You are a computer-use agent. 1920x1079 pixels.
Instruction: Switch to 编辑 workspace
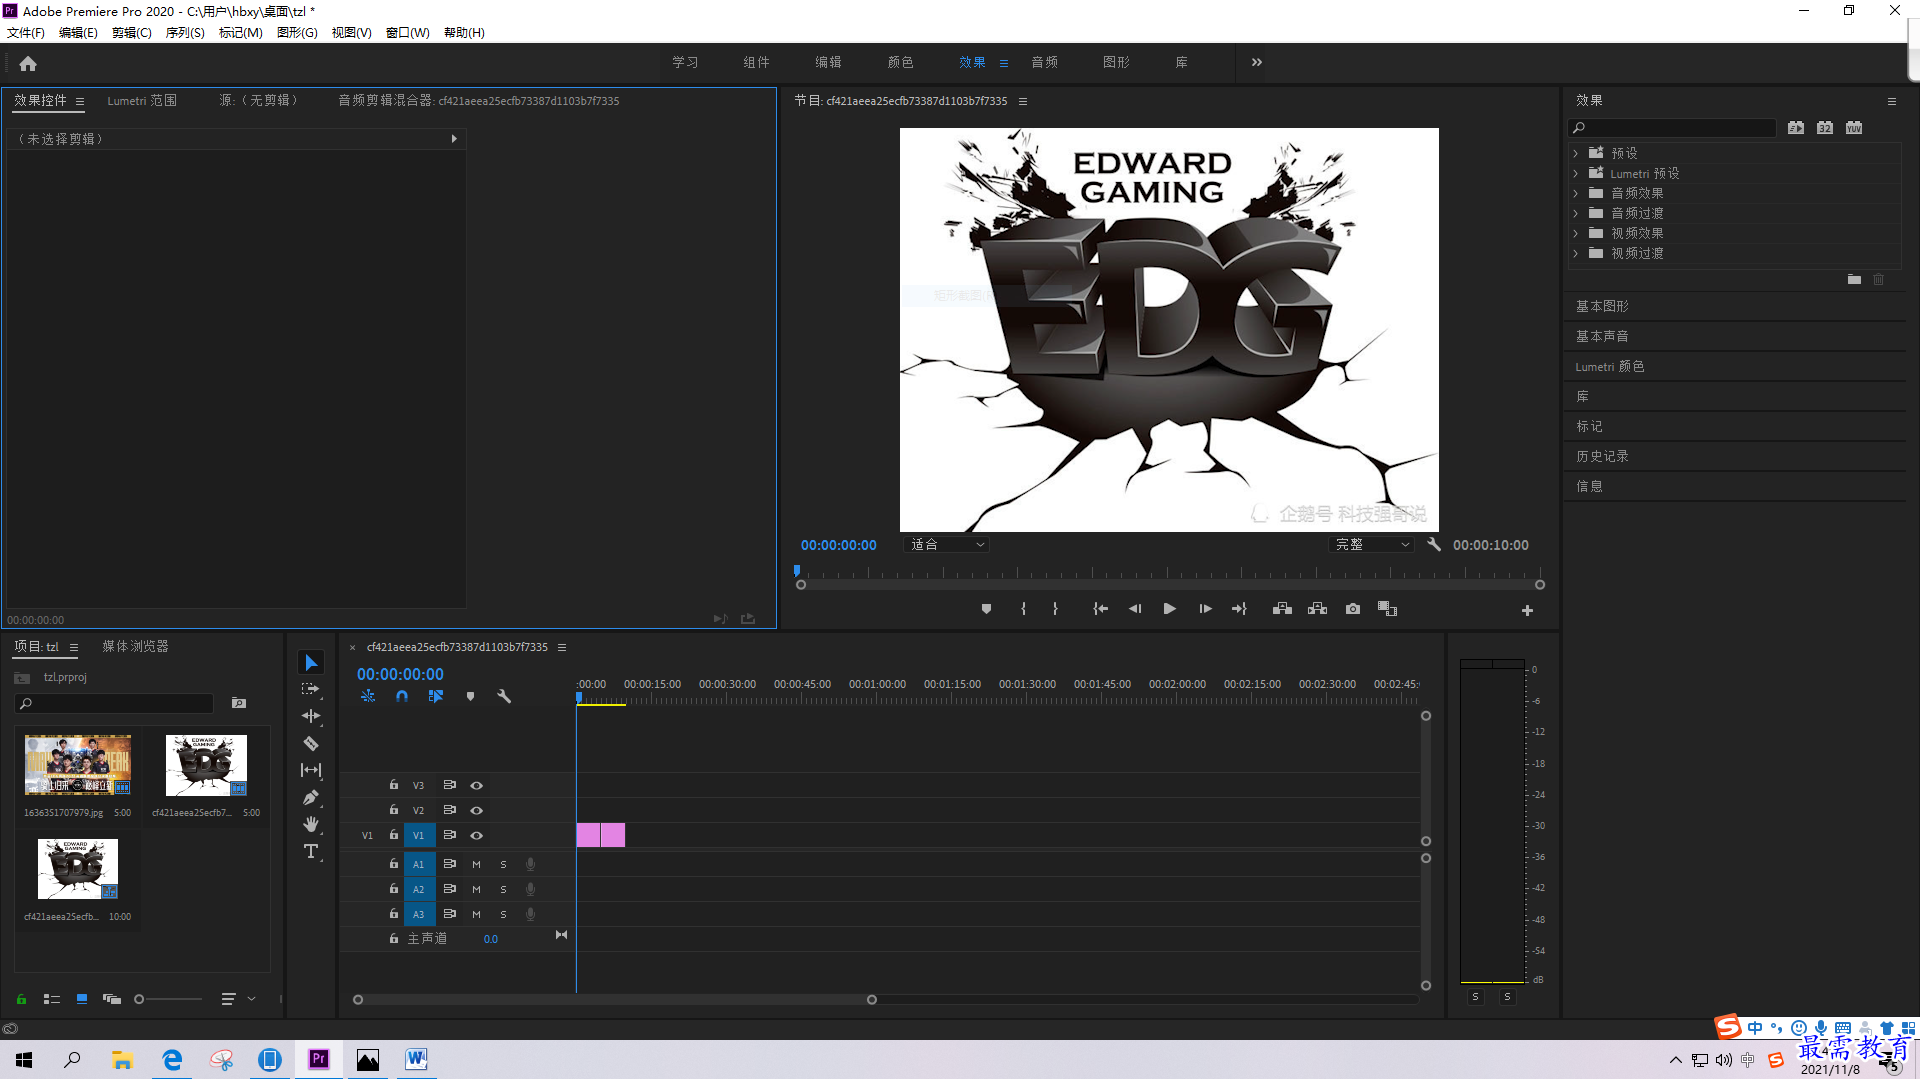point(828,62)
